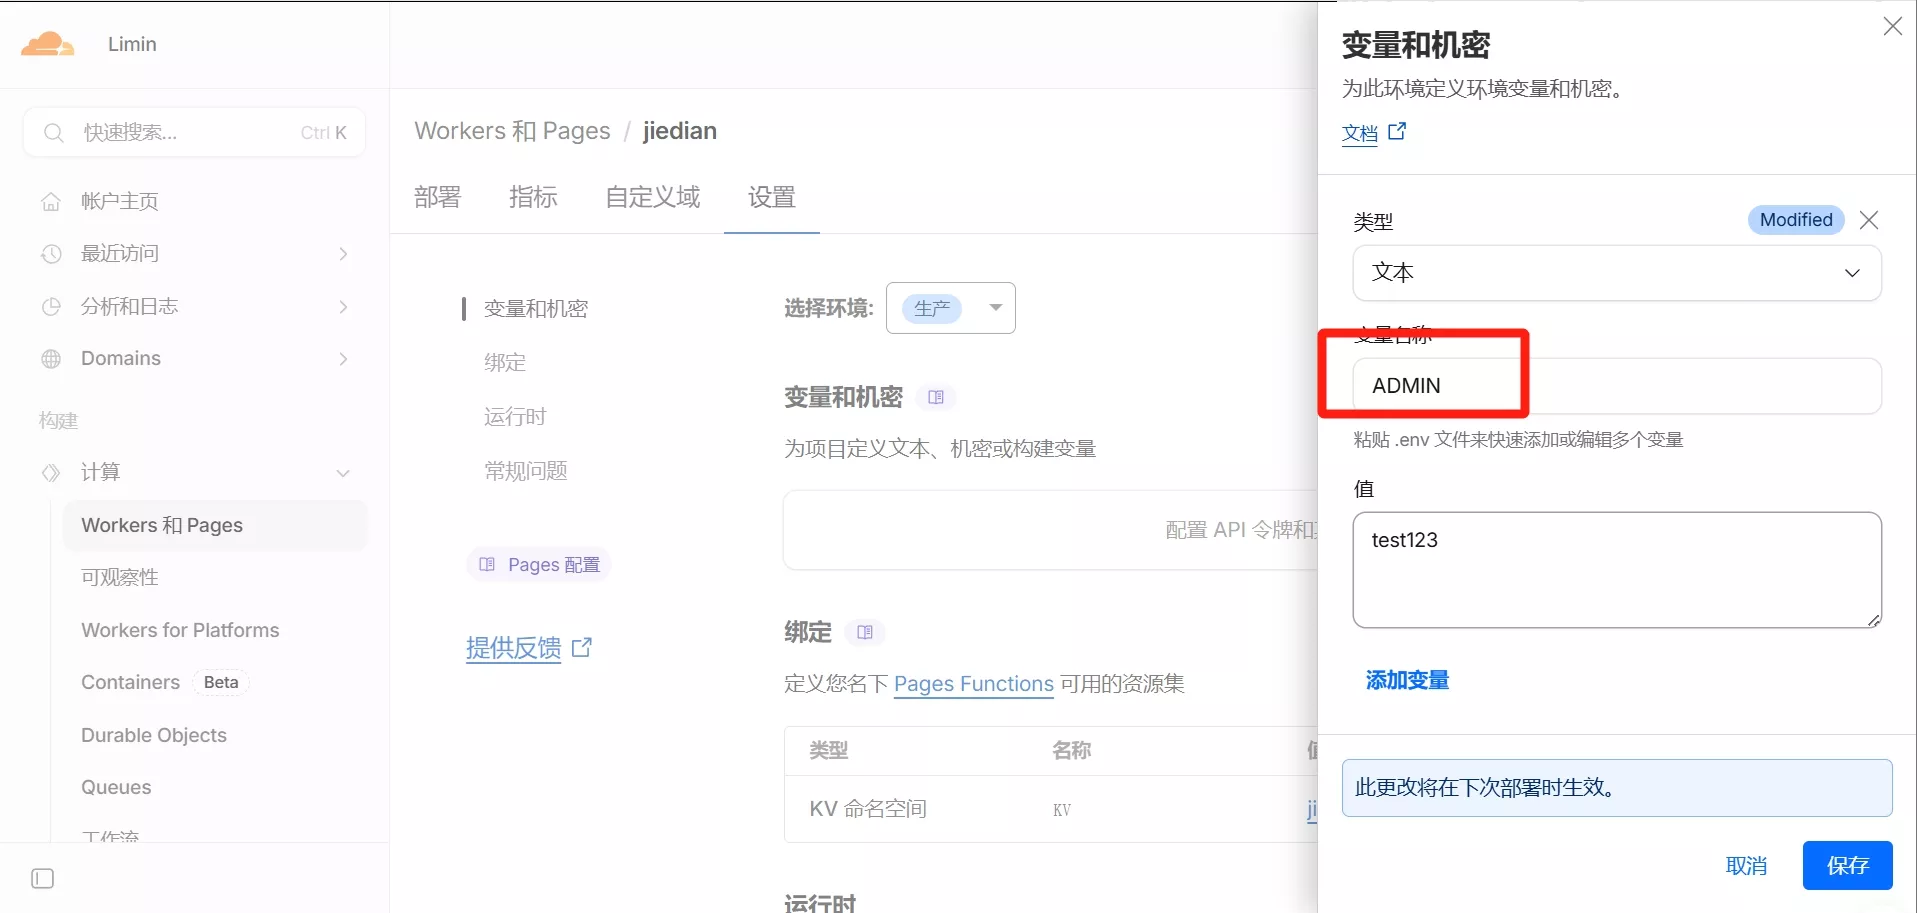1917x913 pixels.
Task: Switch to the 指标 tab
Action: pos(533,197)
